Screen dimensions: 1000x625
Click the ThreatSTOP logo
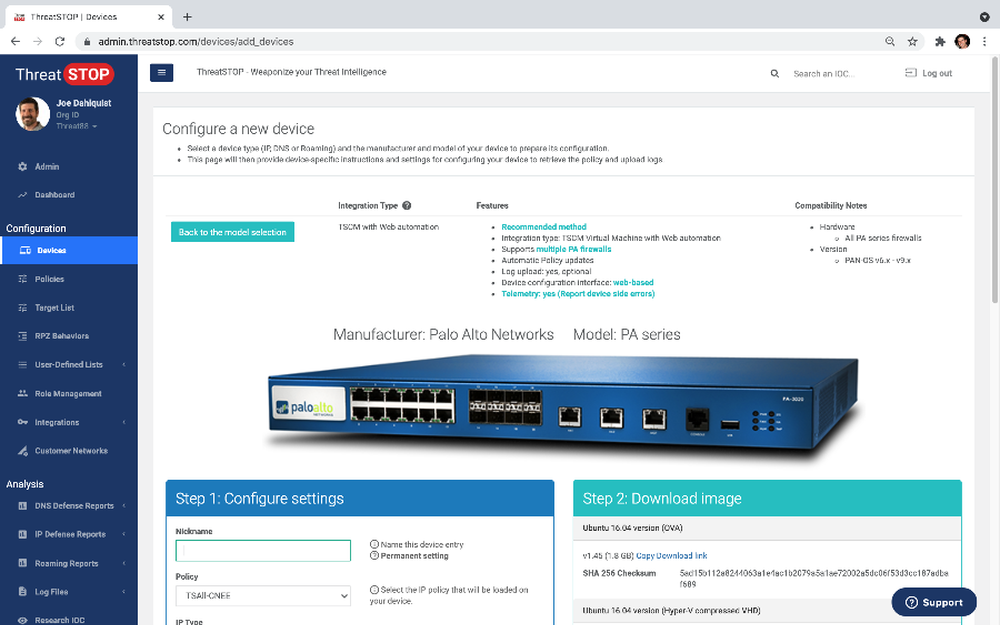pyautogui.click(x=64, y=74)
